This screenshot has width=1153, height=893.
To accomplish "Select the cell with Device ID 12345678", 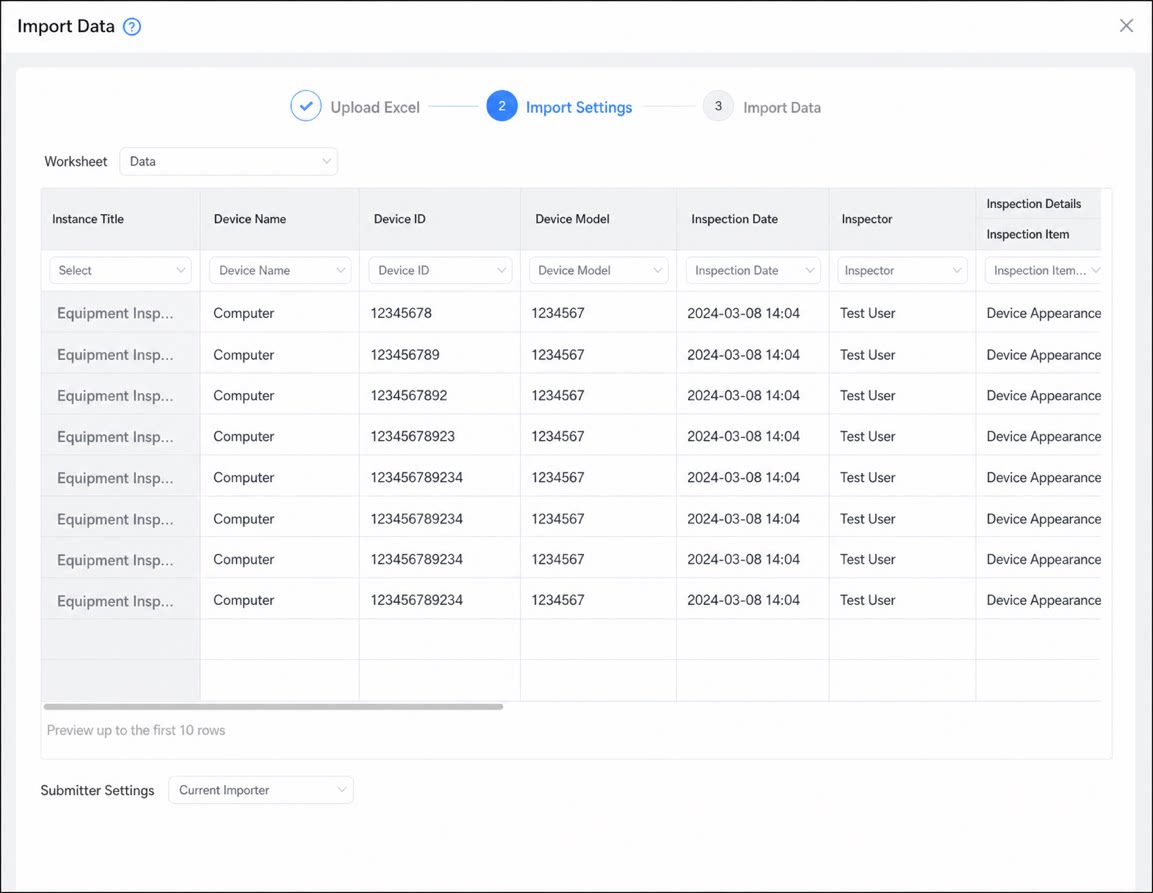I will point(440,313).
